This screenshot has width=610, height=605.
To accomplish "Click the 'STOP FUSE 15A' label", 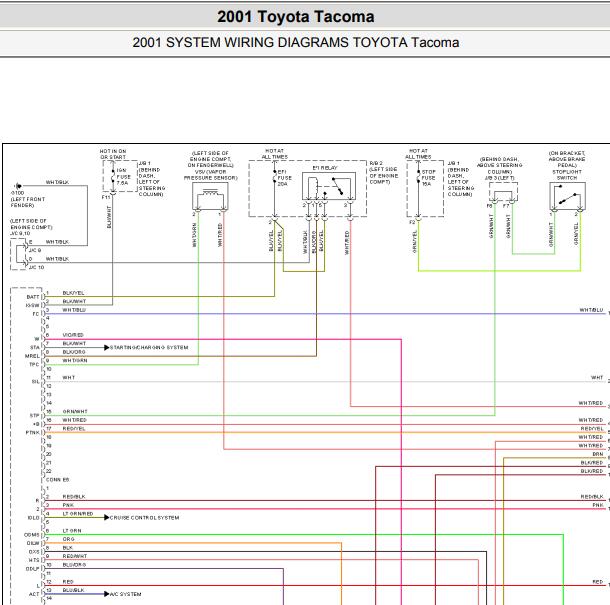I will 428,178.
